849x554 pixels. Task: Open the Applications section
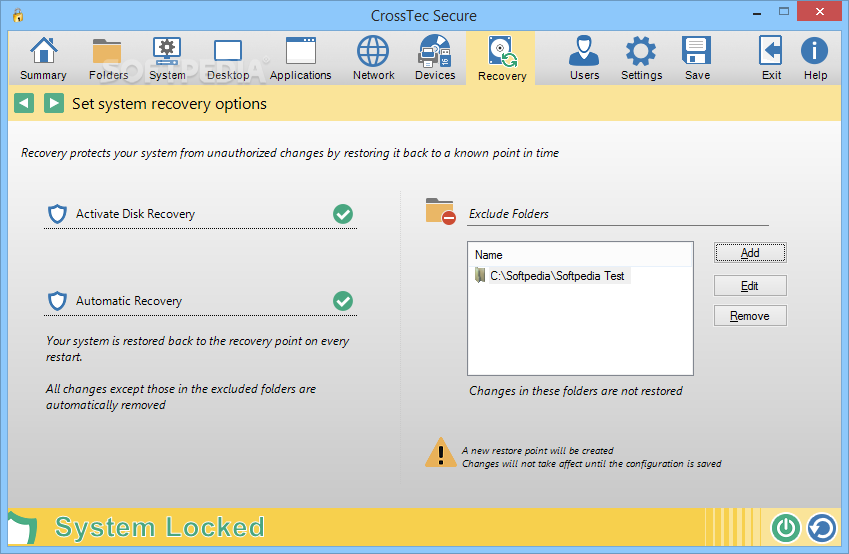click(x=301, y=58)
